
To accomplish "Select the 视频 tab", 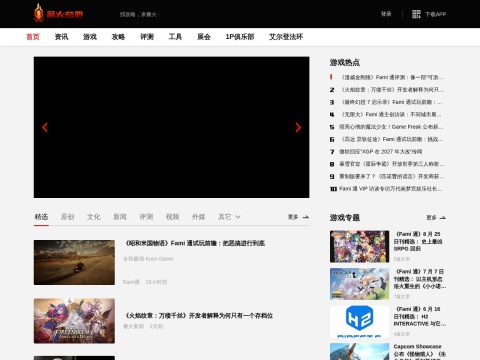I will click(172, 217).
